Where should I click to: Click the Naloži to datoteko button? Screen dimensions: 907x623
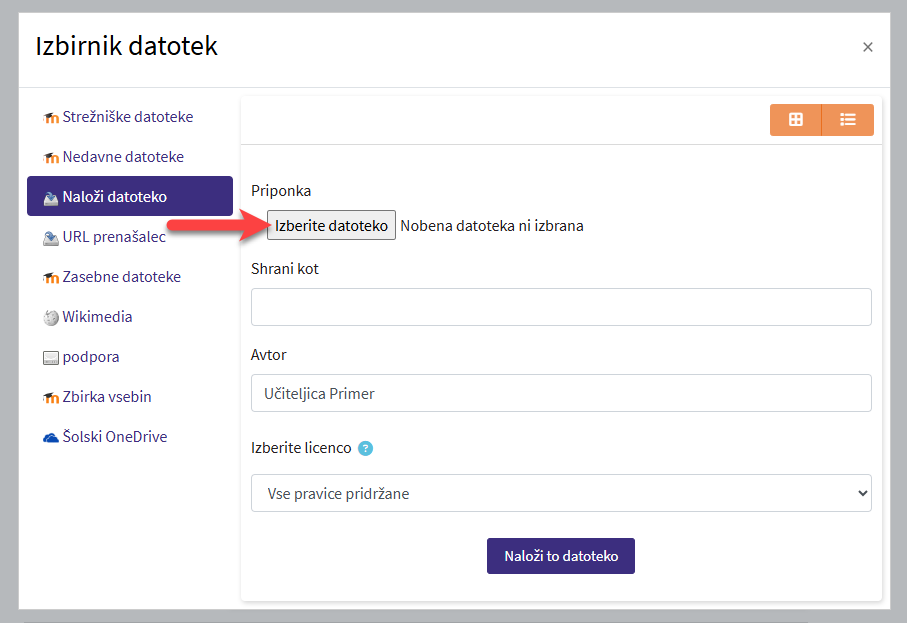click(x=560, y=556)
